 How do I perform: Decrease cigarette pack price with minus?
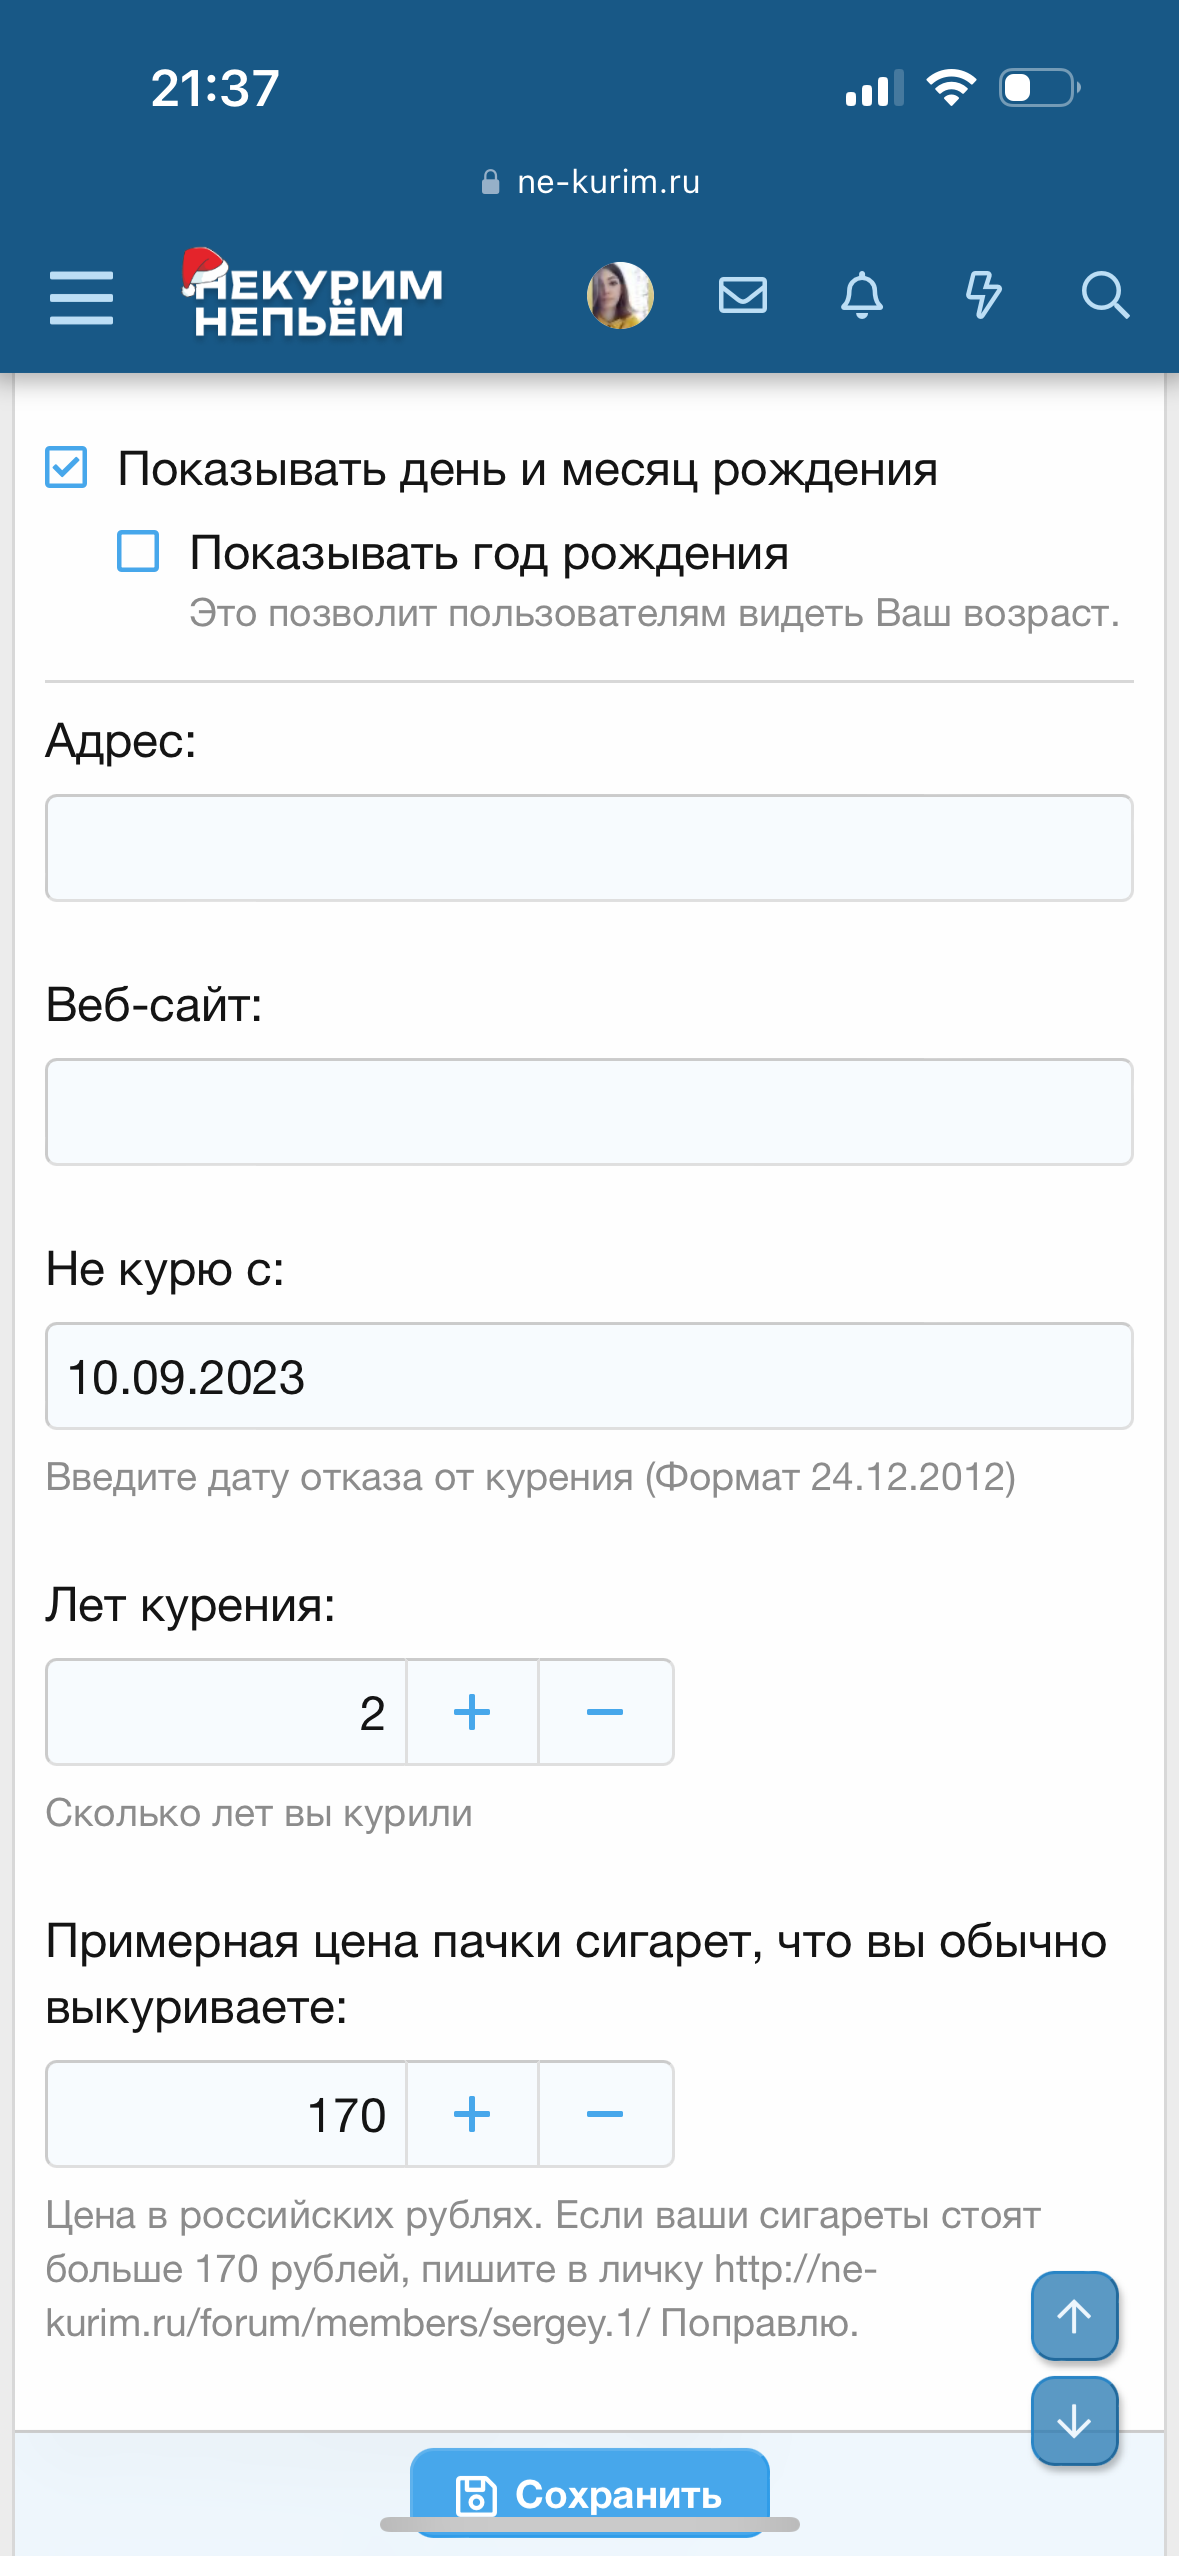tap(605, 2114)
